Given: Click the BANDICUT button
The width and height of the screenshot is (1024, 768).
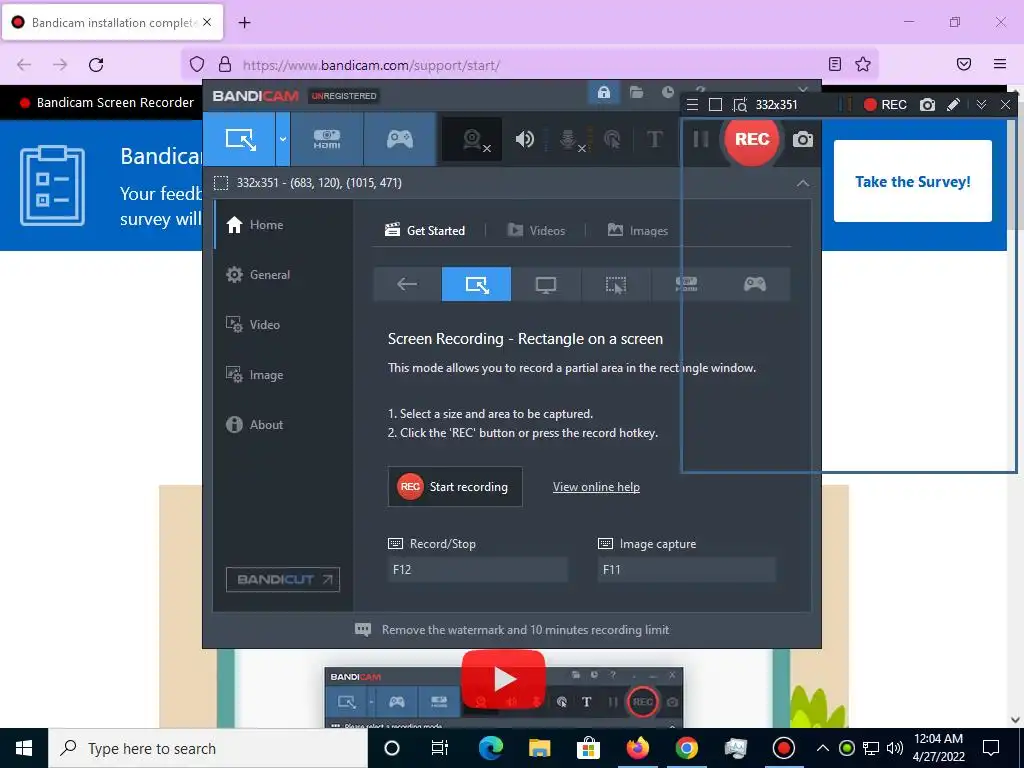Looking at the screenshot, I should [x=283, y=579].
